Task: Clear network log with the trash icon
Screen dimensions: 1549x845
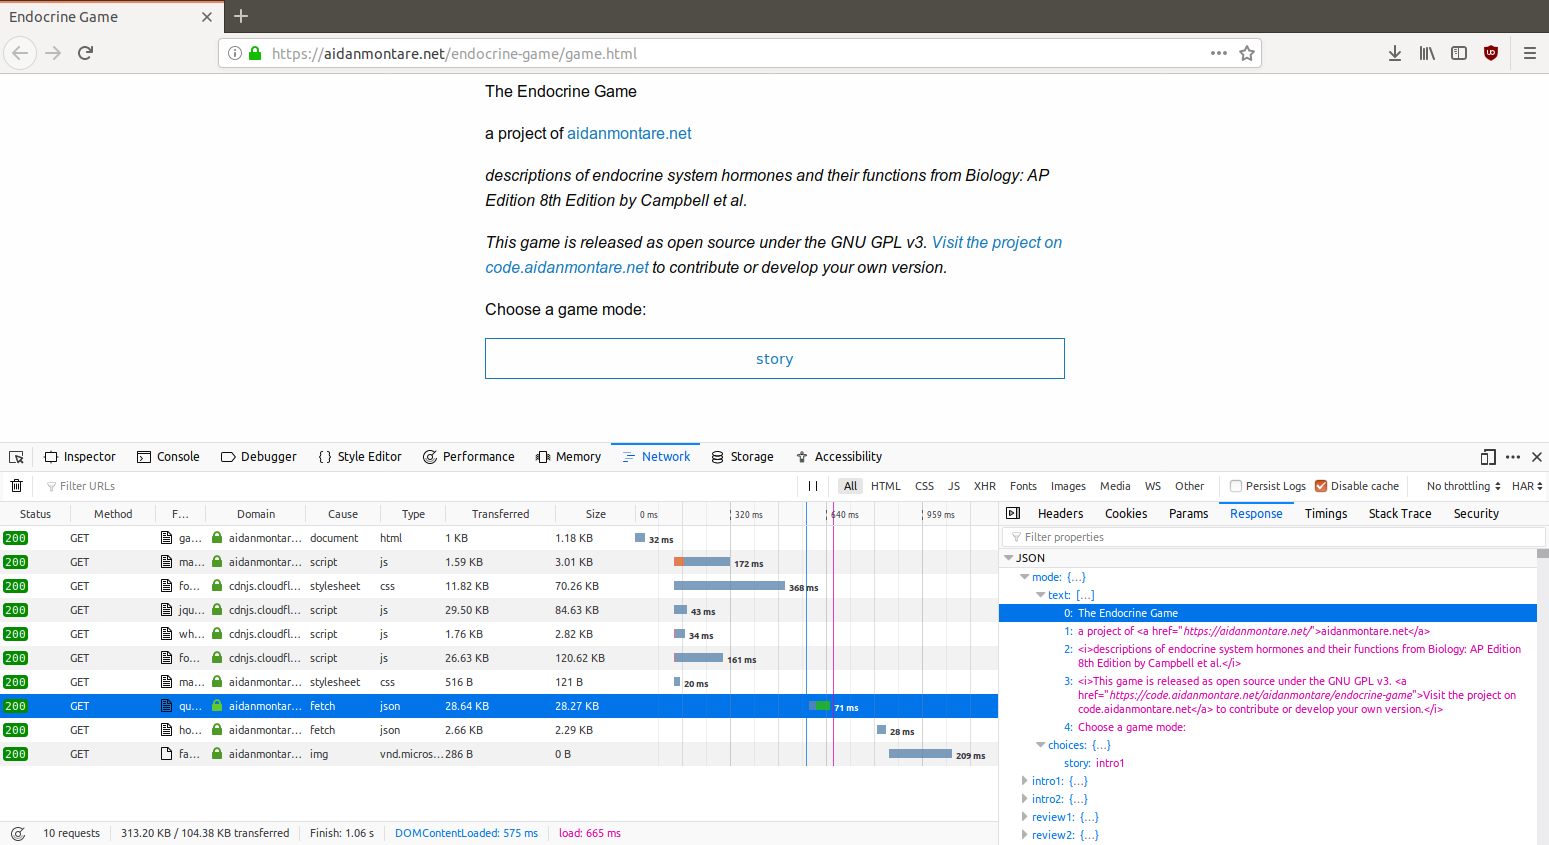Action: point(16,486)
